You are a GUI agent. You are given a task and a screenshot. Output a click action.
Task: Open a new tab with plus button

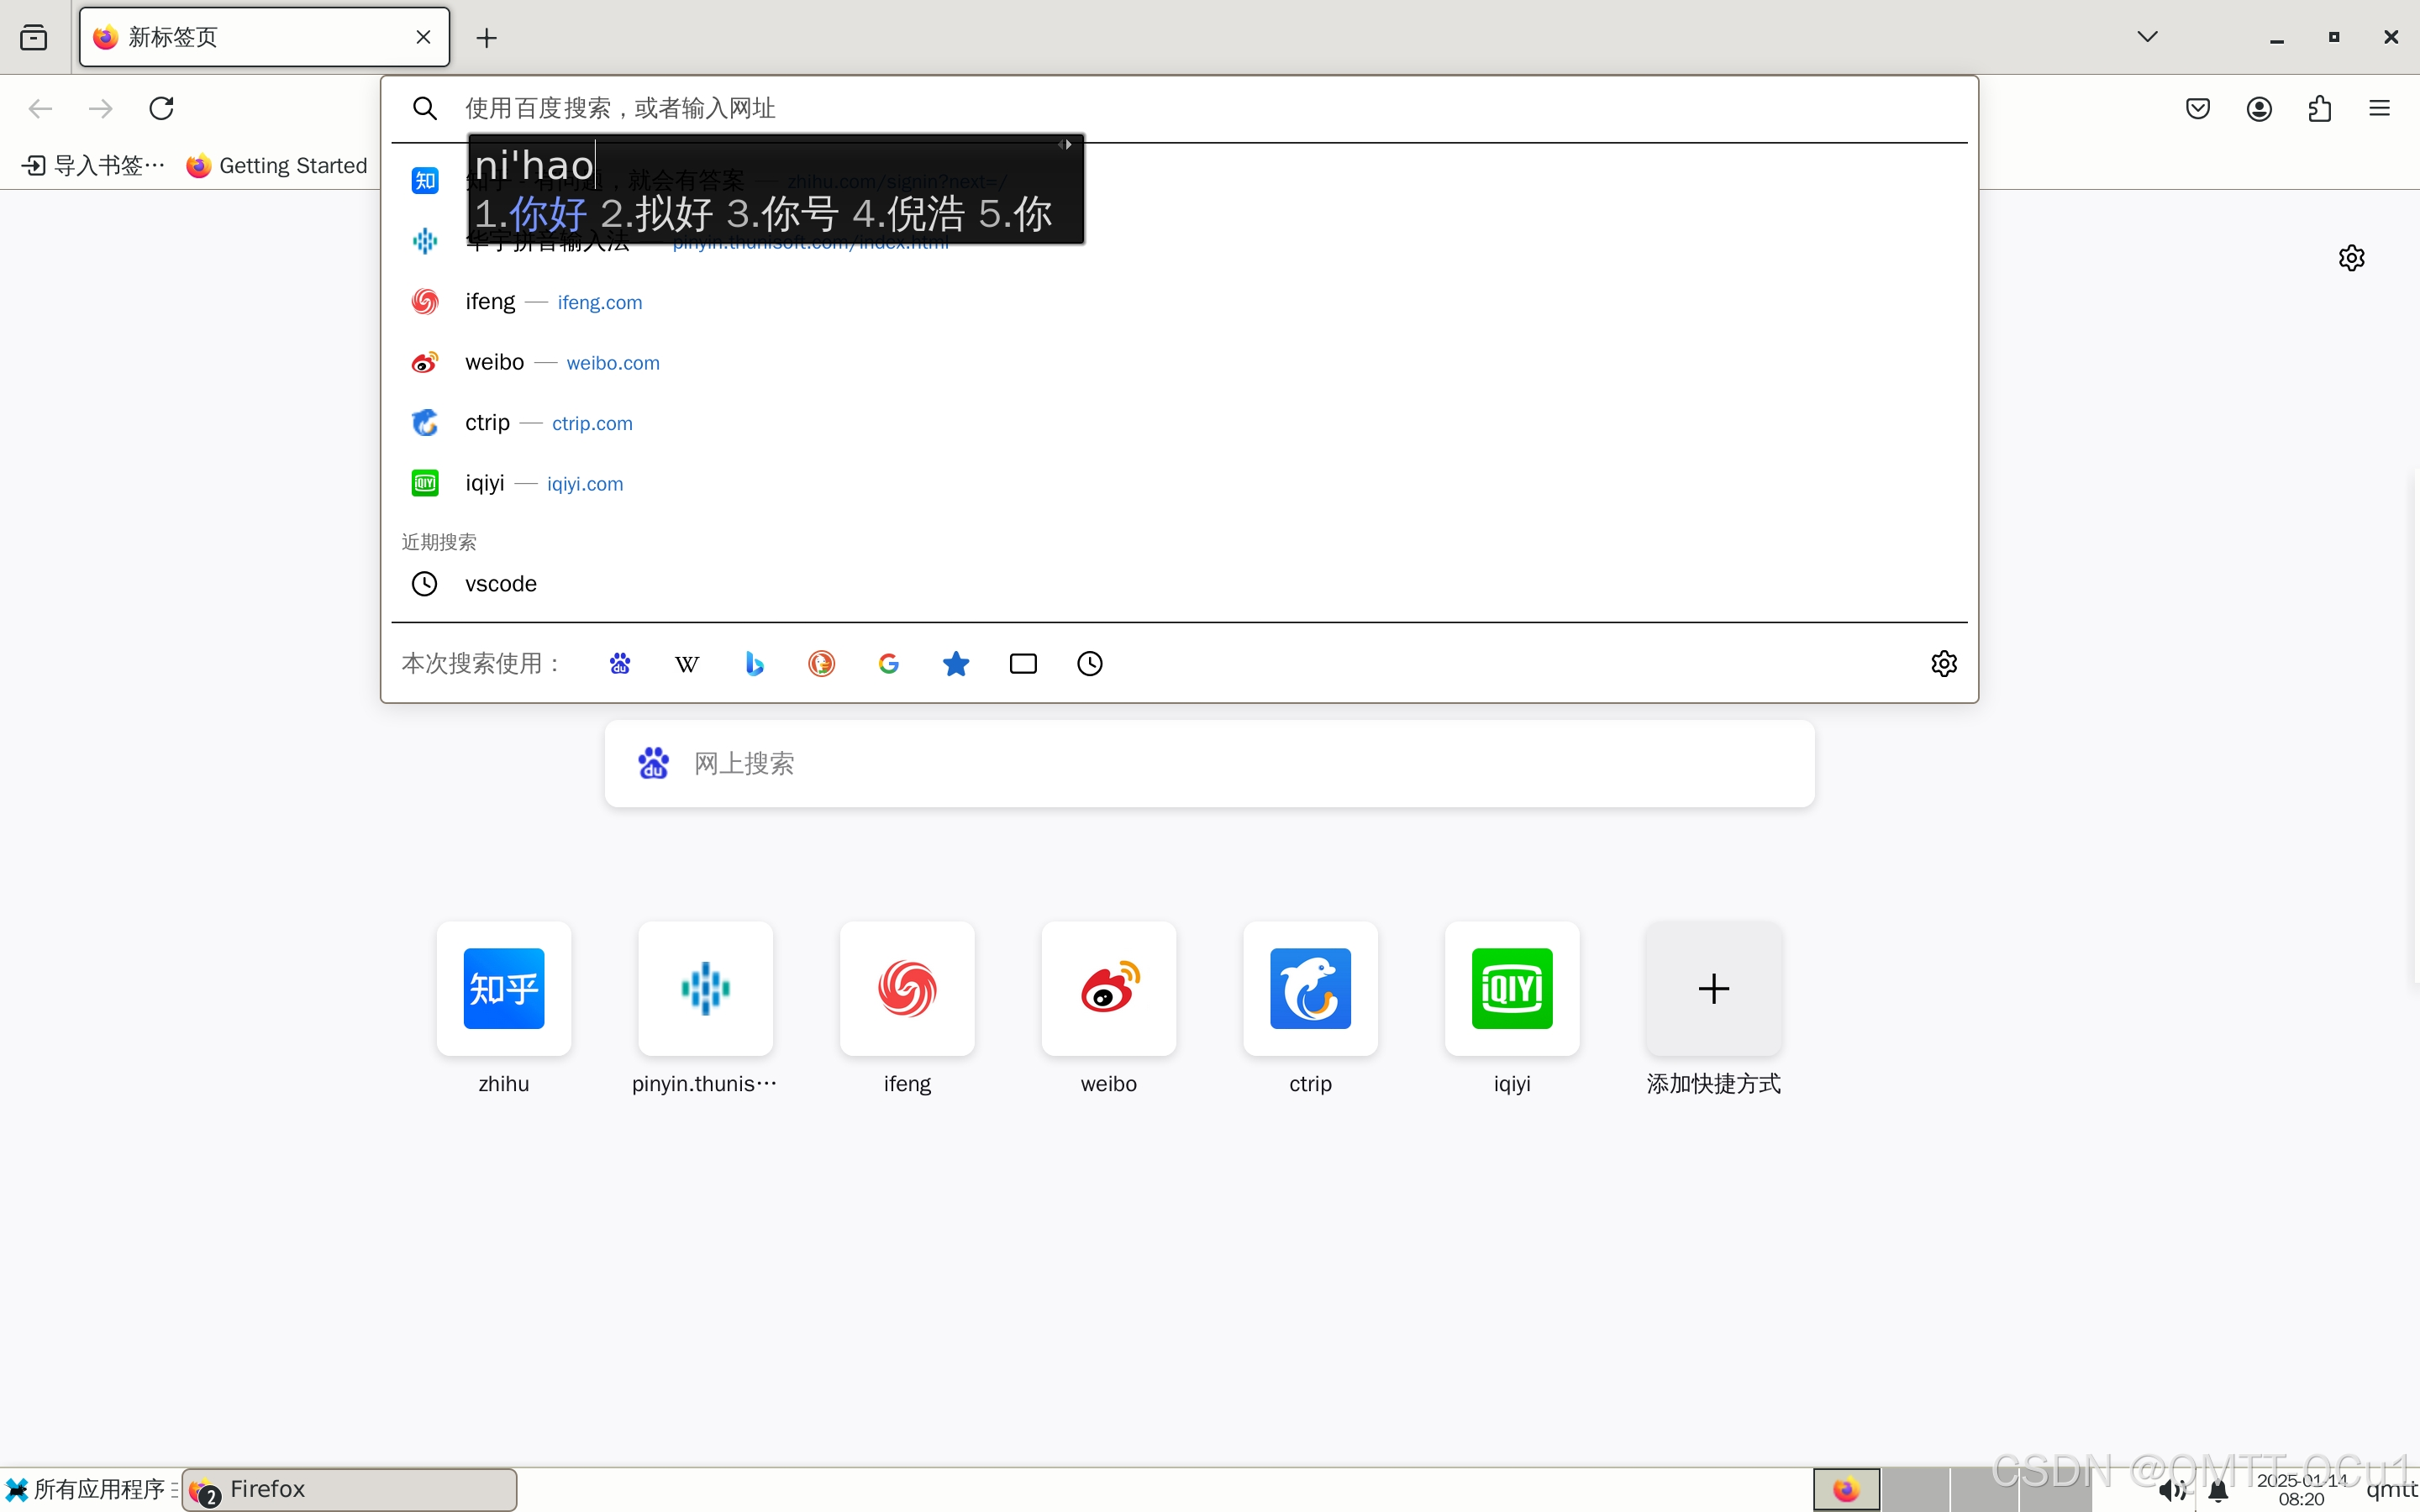(x=487, y=38)
